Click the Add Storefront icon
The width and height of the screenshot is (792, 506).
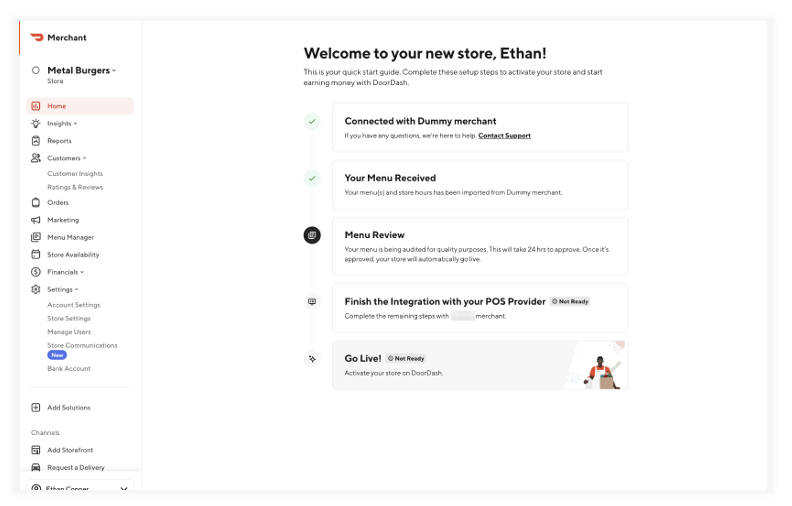point(36,450)
